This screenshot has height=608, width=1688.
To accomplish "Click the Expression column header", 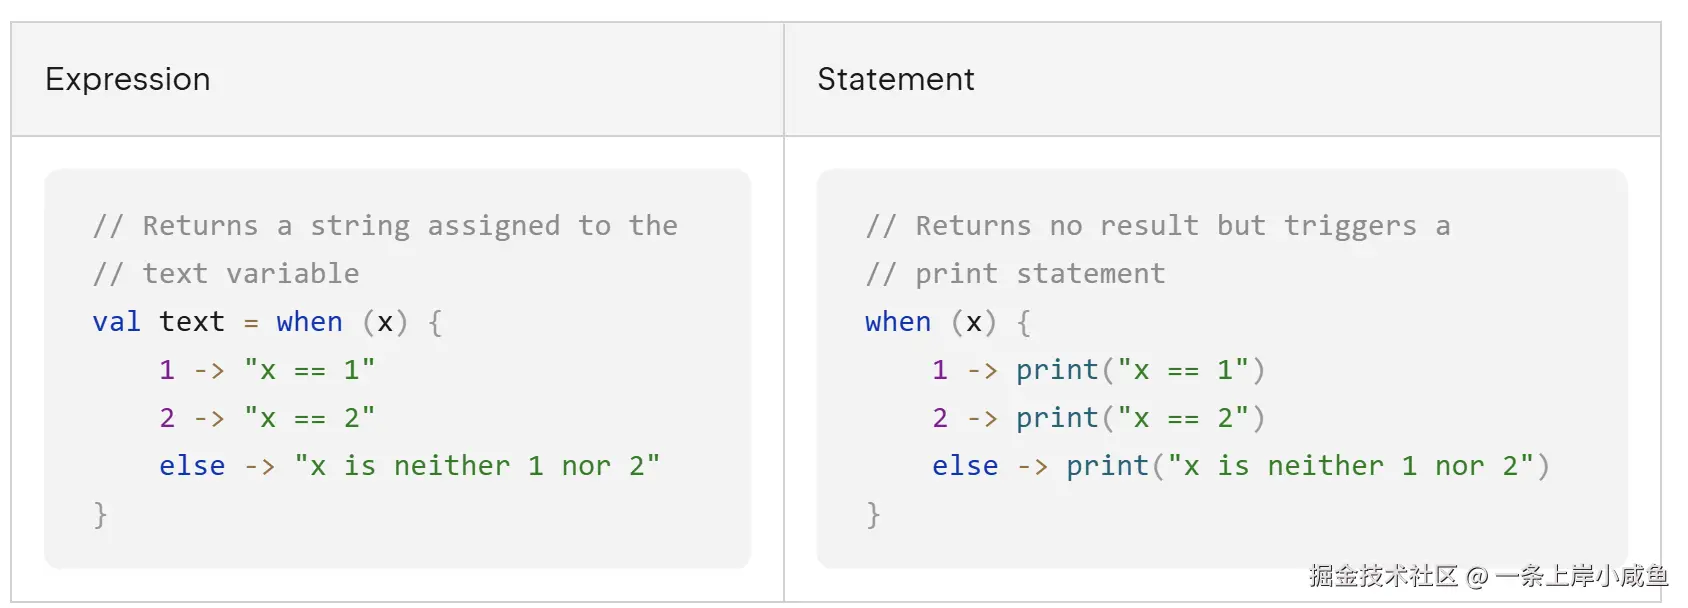I will click(128, 79).
